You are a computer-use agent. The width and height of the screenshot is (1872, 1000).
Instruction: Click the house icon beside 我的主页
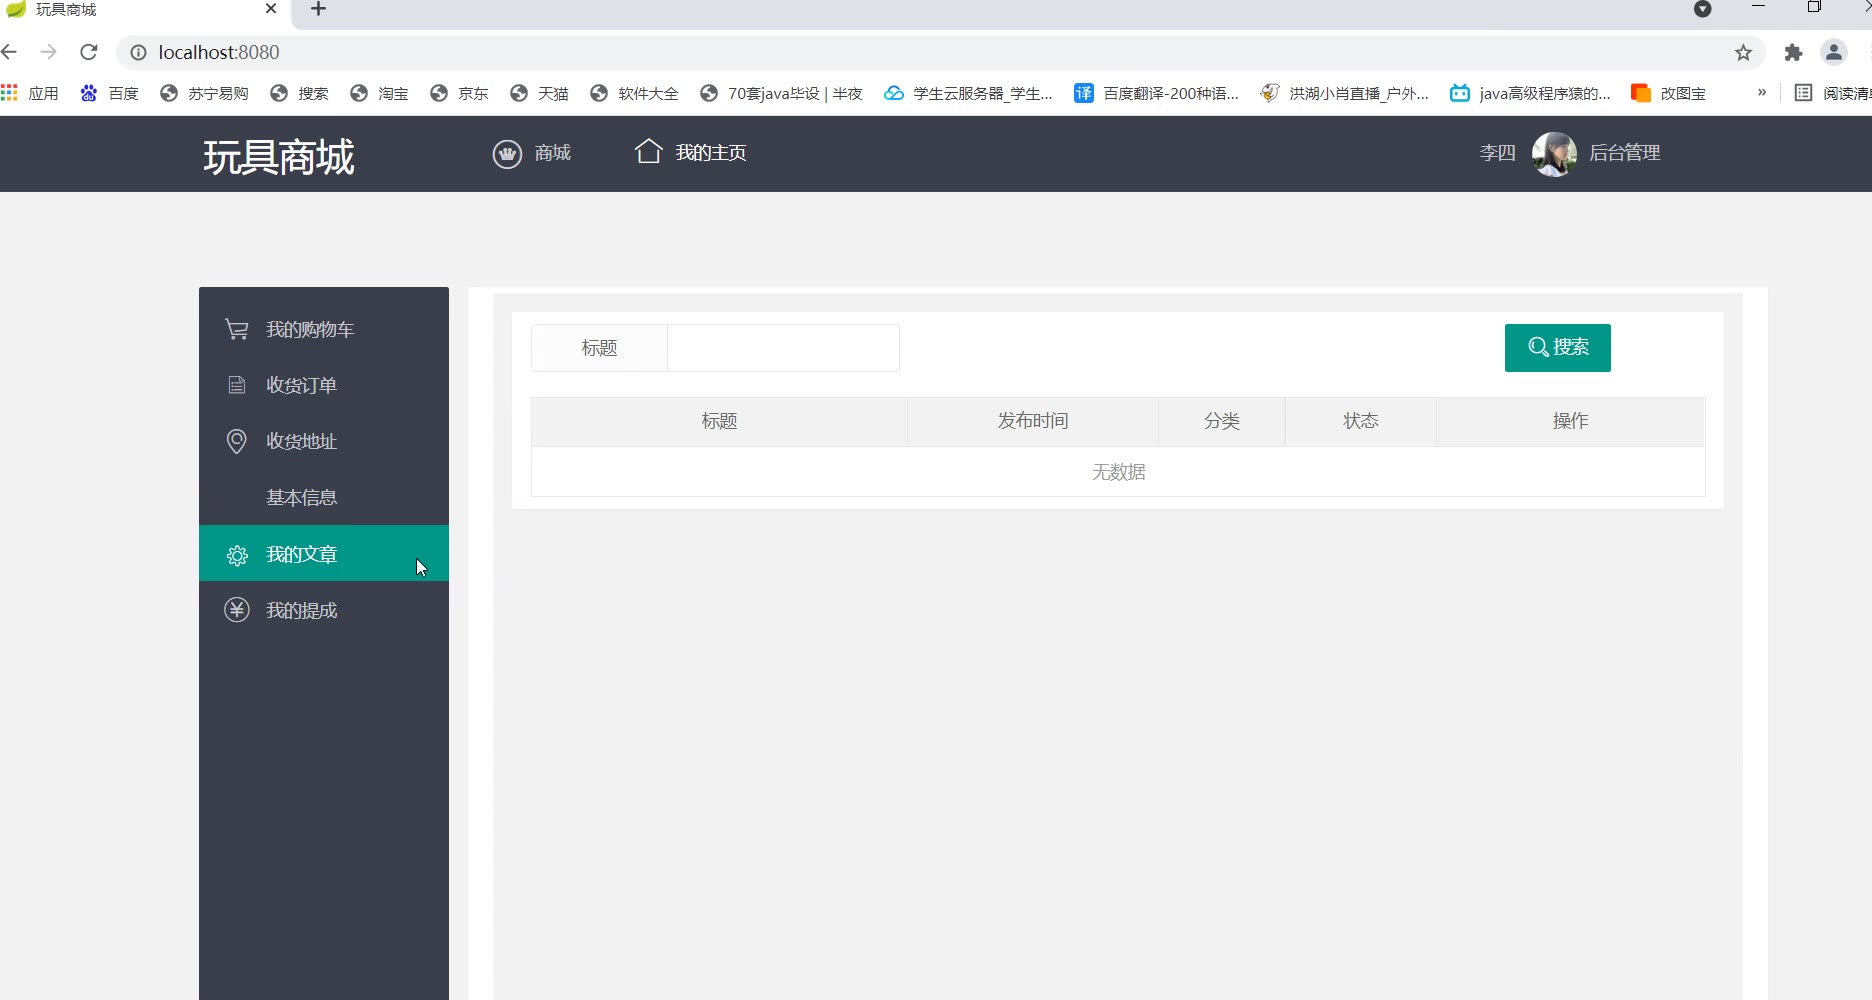click(648, 151)
